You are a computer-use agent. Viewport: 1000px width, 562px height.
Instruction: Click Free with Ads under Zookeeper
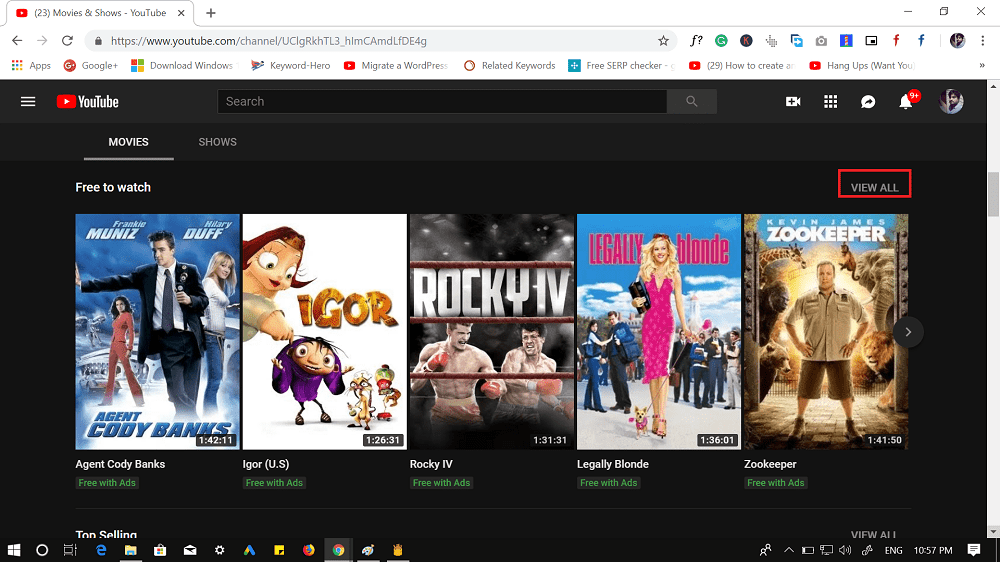click(x=776, y=482)
